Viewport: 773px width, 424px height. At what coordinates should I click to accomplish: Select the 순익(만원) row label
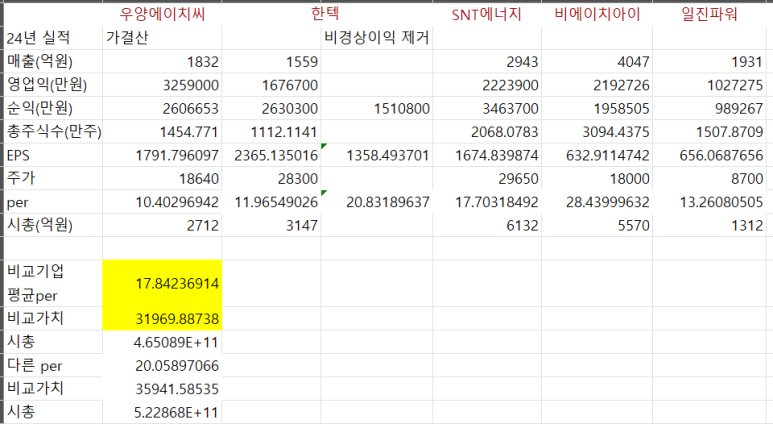[53, 108]
